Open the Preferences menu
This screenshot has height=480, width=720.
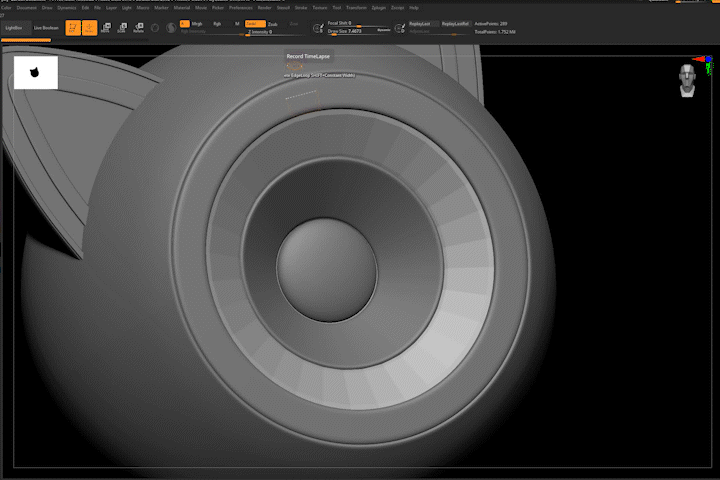(241, 8)
